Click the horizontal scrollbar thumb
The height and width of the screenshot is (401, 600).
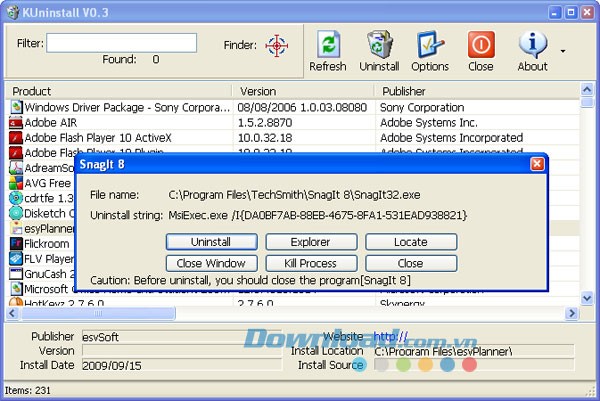click(x=98, y=313)
